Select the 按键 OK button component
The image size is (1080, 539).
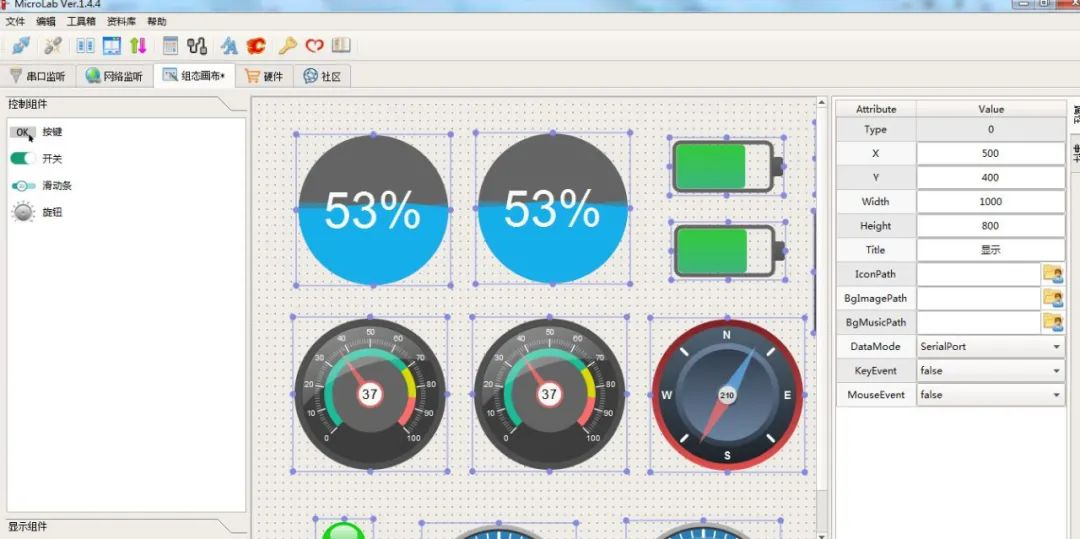(x=37, y=132)
